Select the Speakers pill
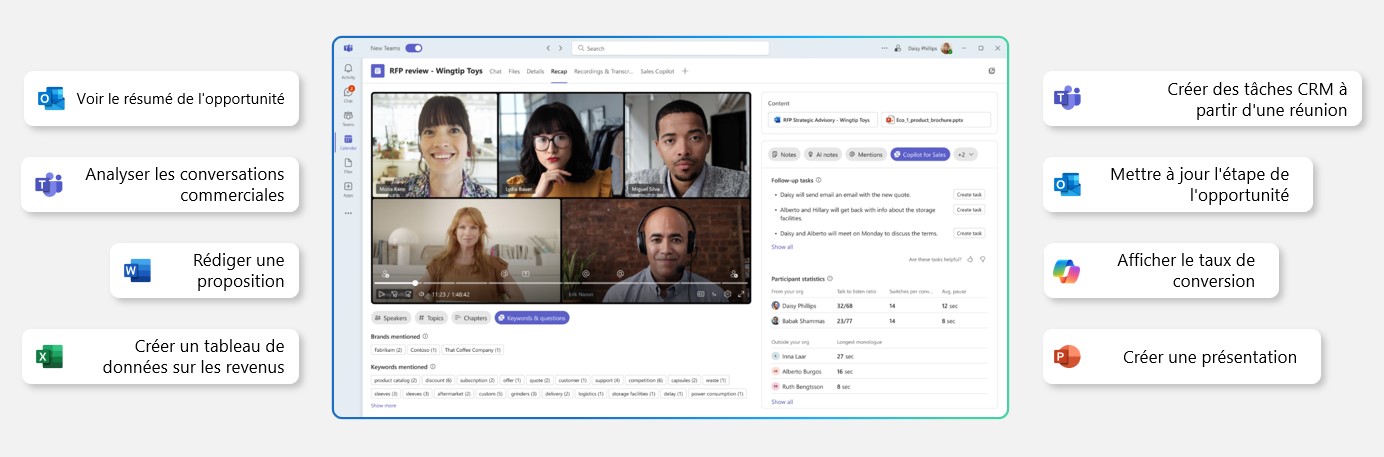 pyautogui.click(x=391, y=318)
